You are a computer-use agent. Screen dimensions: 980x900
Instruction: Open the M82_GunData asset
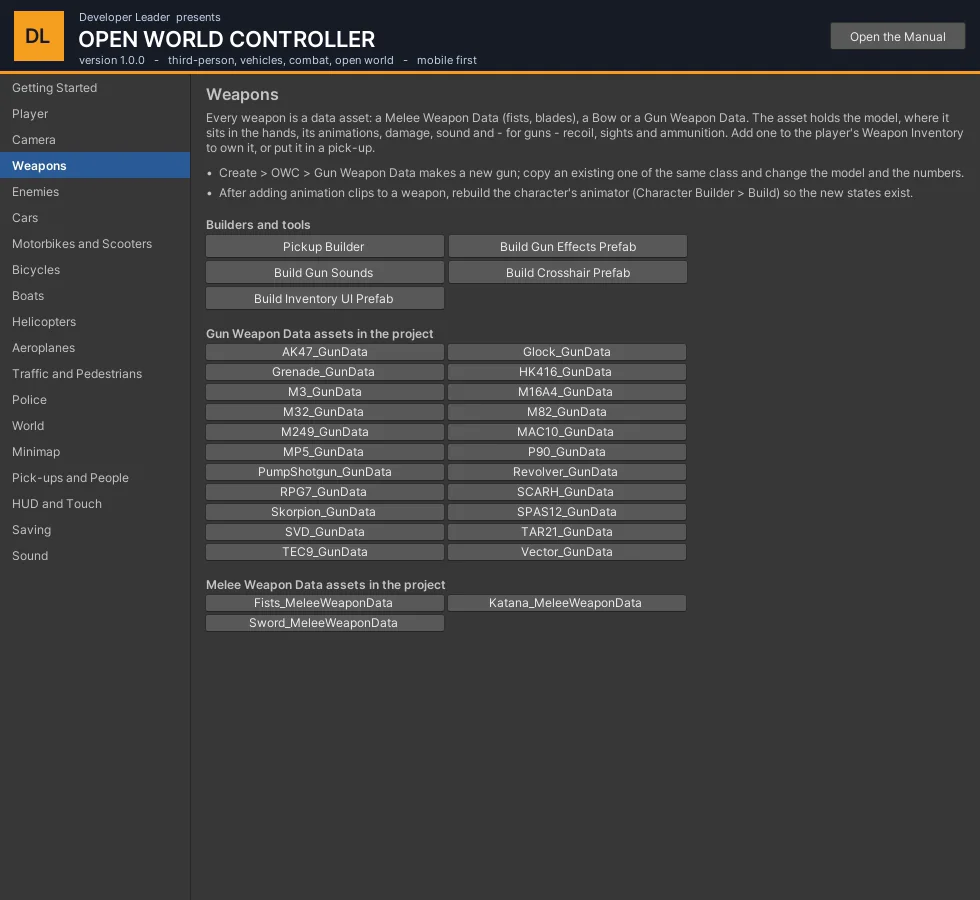click(567, 412)
